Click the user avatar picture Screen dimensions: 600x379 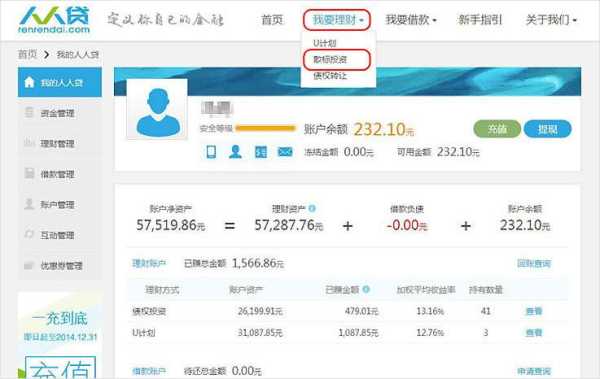click(157, 109)
